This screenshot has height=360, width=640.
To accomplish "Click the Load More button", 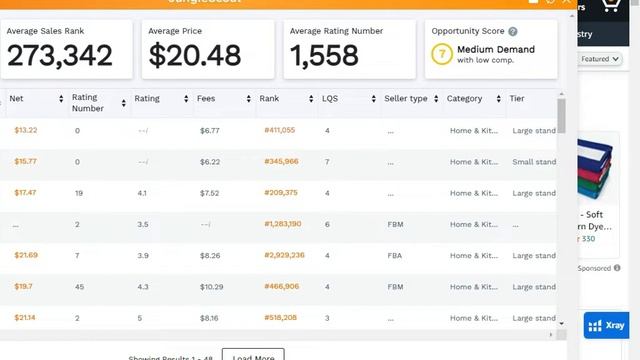I will tap(253, 354).
